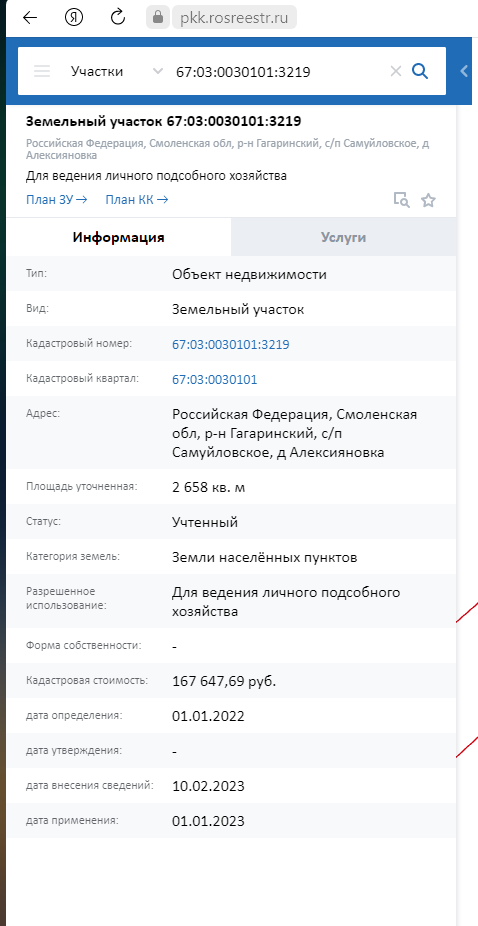
Task: Open the hamburger menu in search bar
Action: coord(42,71)
